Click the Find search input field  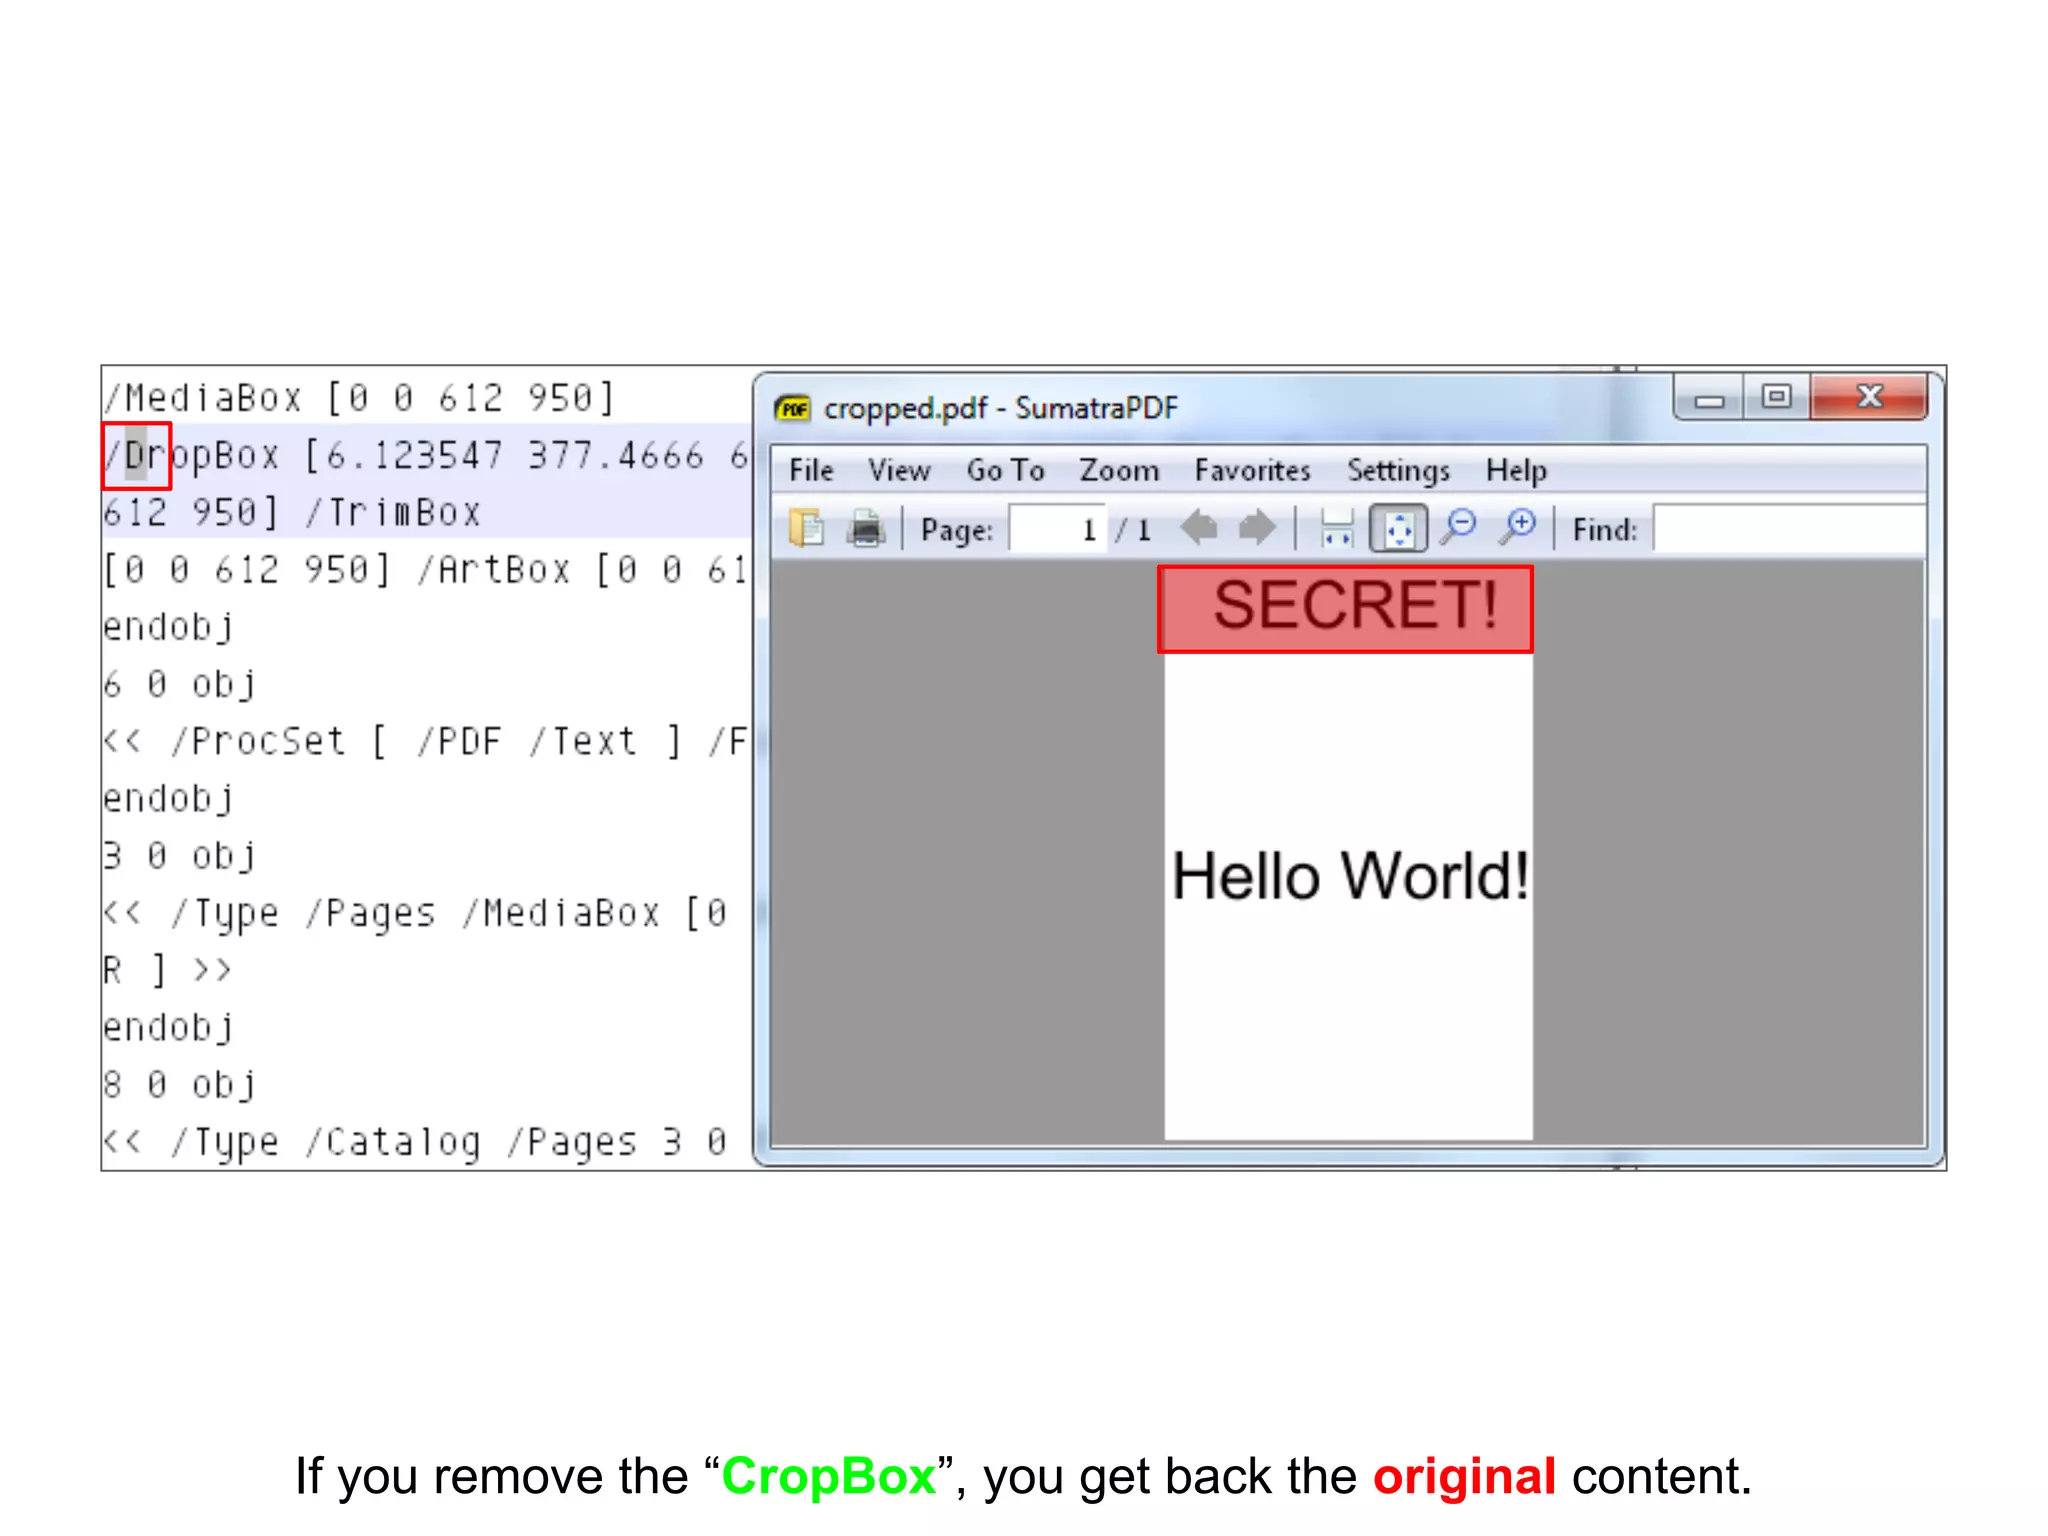tap(1789, 529)
